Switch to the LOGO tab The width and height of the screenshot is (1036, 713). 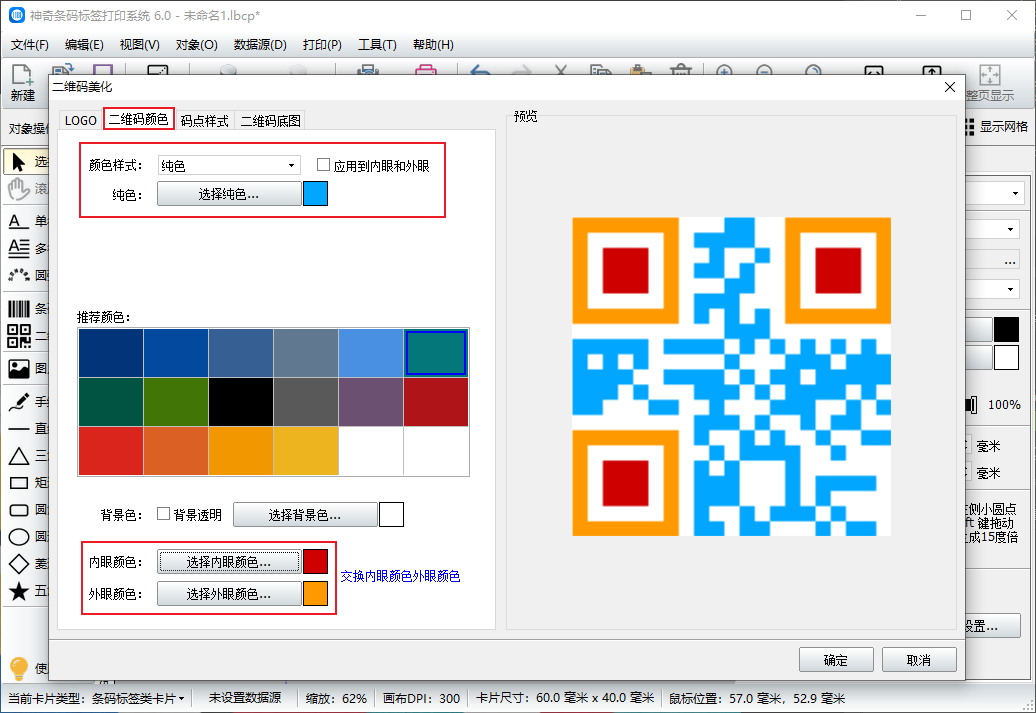tap(81, 120)
